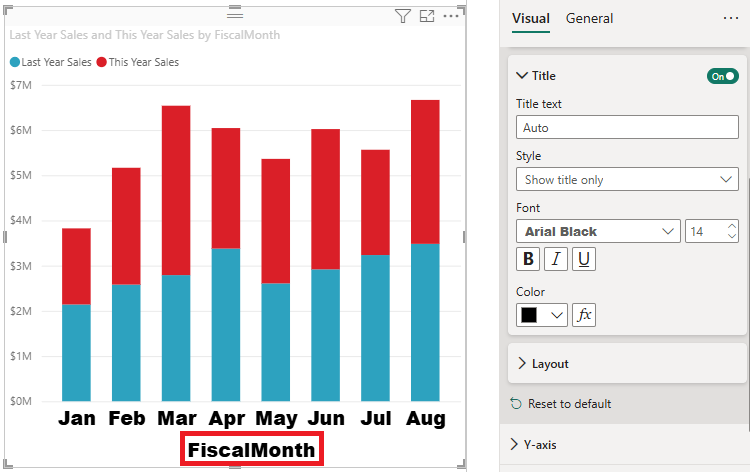The image size is (750, 472).
Task: Collapse the Title section chevron
Action: click(x=522, y=76)
